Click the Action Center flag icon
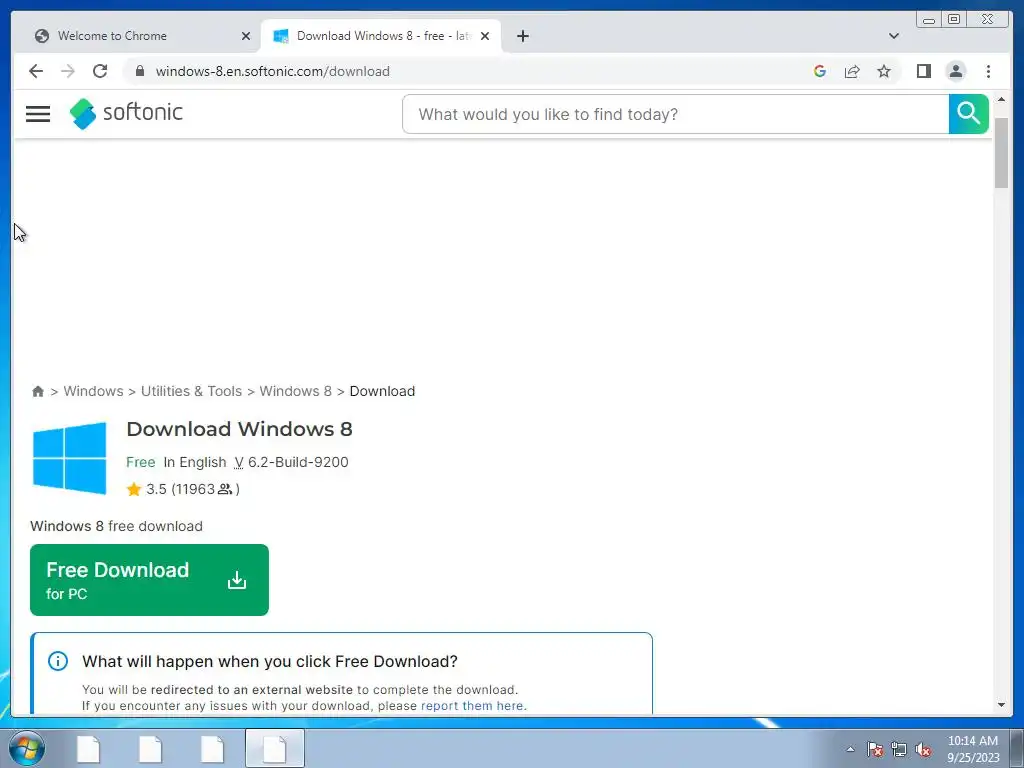 [x=875, y=749]
